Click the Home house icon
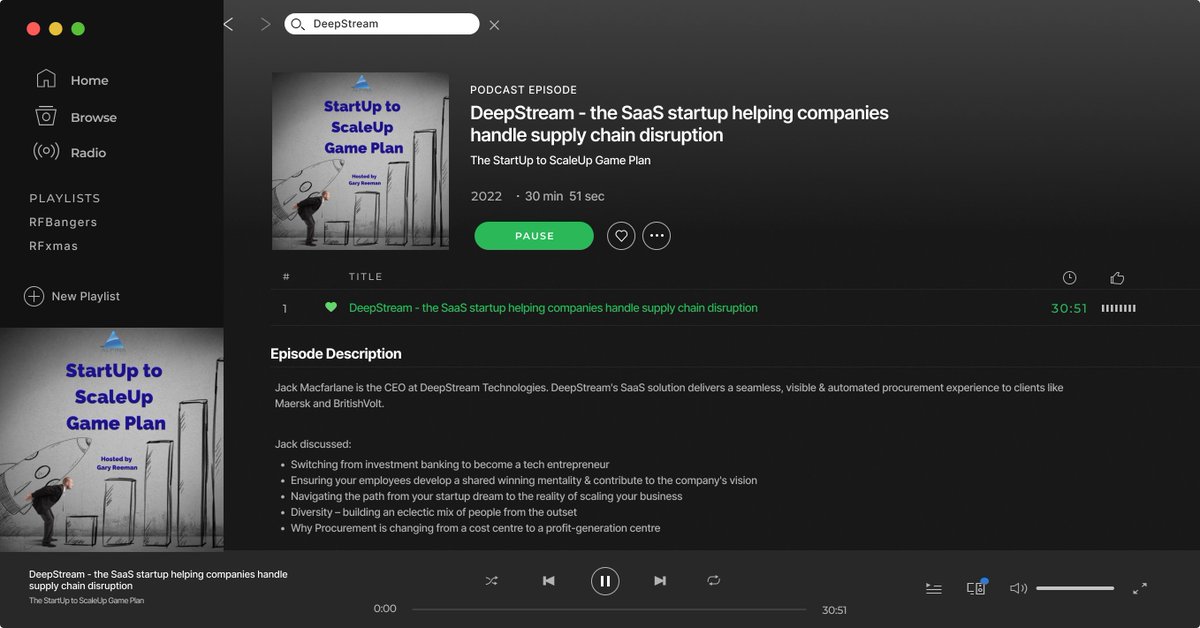This screenshot has width=1200, height=628. [46, 79]
